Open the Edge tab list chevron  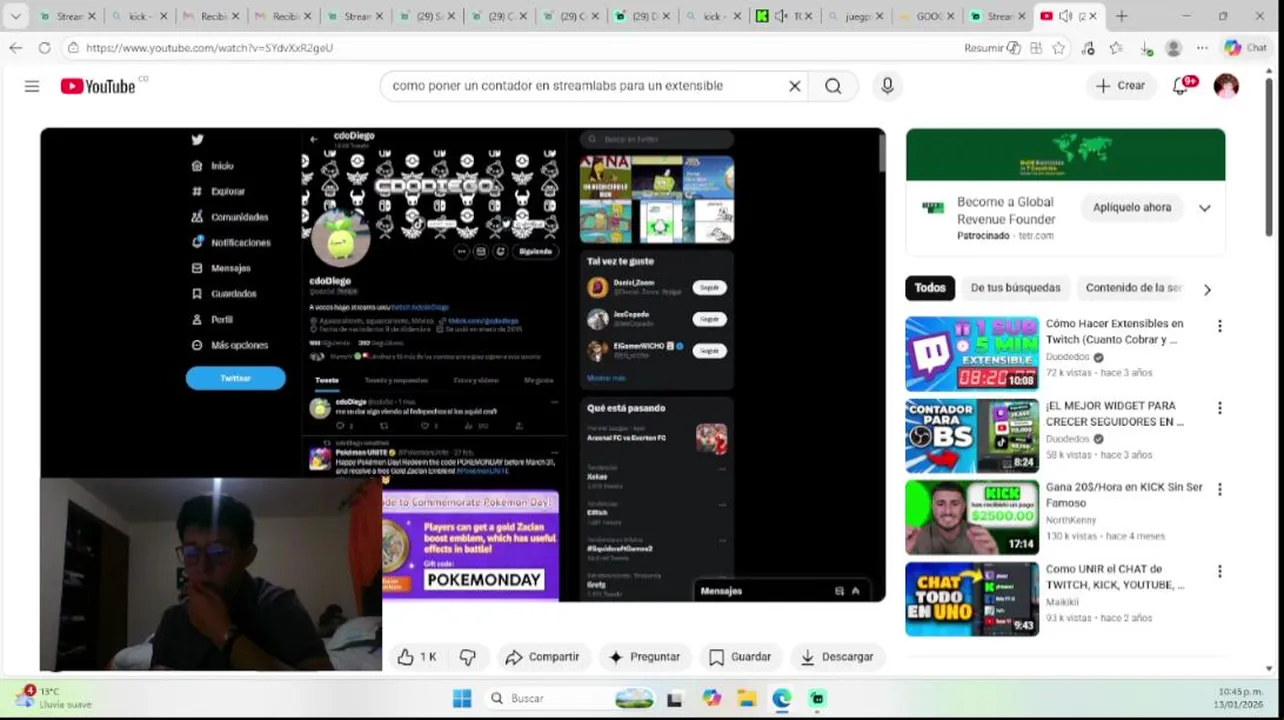coord(15,16)
